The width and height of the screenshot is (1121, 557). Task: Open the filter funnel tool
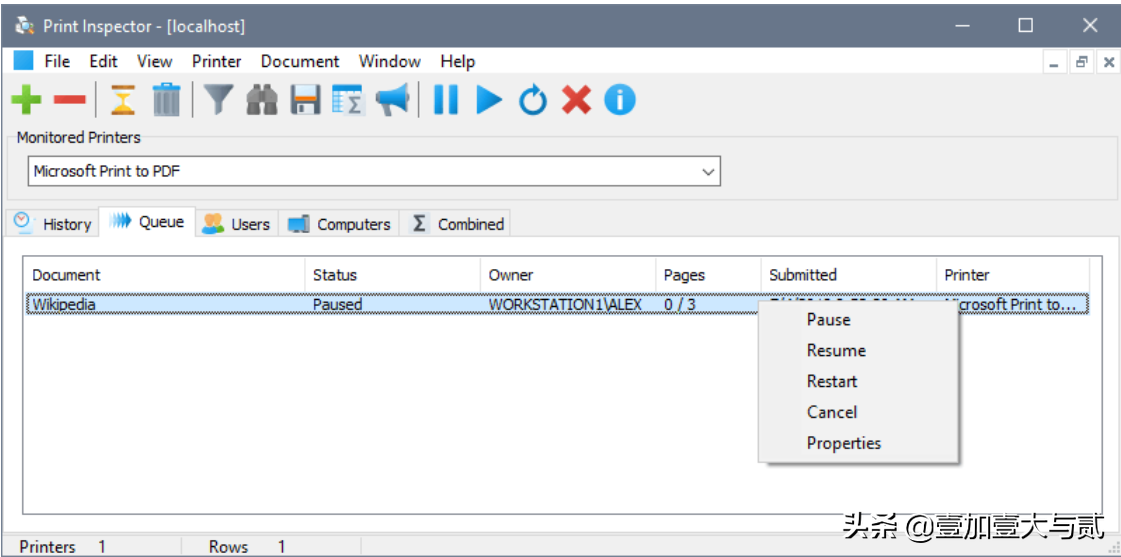pyautogui.click(x=218, y=100)
